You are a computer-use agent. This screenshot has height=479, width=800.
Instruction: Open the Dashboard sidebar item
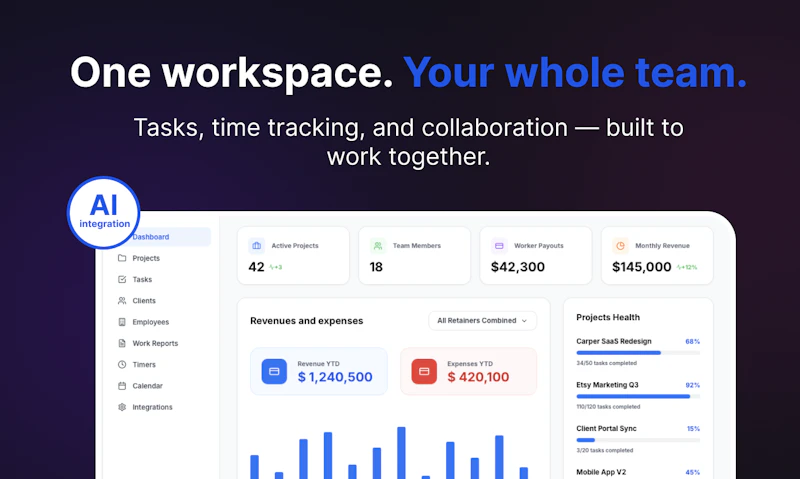point(162,237)
